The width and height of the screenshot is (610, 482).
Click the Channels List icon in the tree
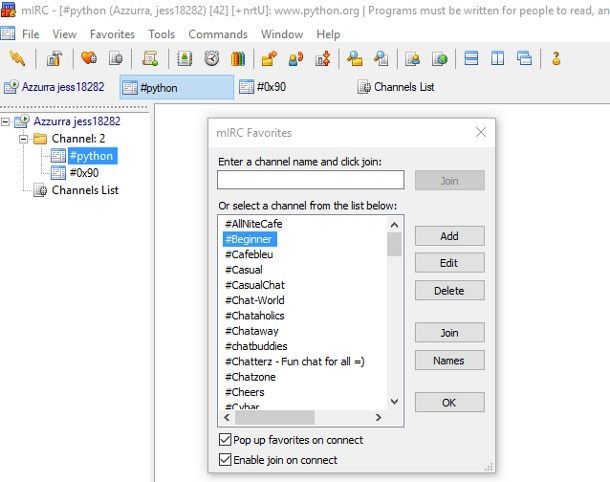pos(40,190)
